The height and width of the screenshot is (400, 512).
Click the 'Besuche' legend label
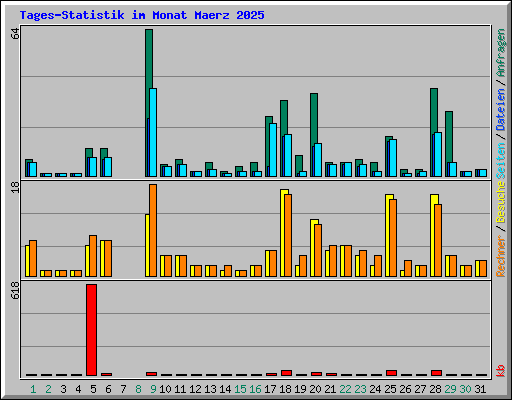[500, 202]
